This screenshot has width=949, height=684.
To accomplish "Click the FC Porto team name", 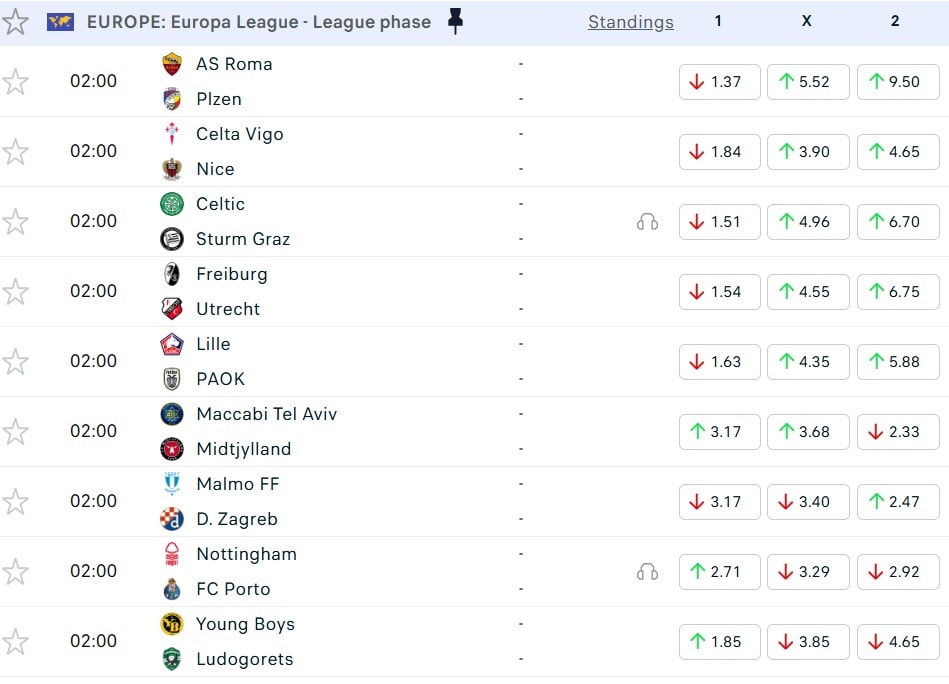I will tap(233, 589).
